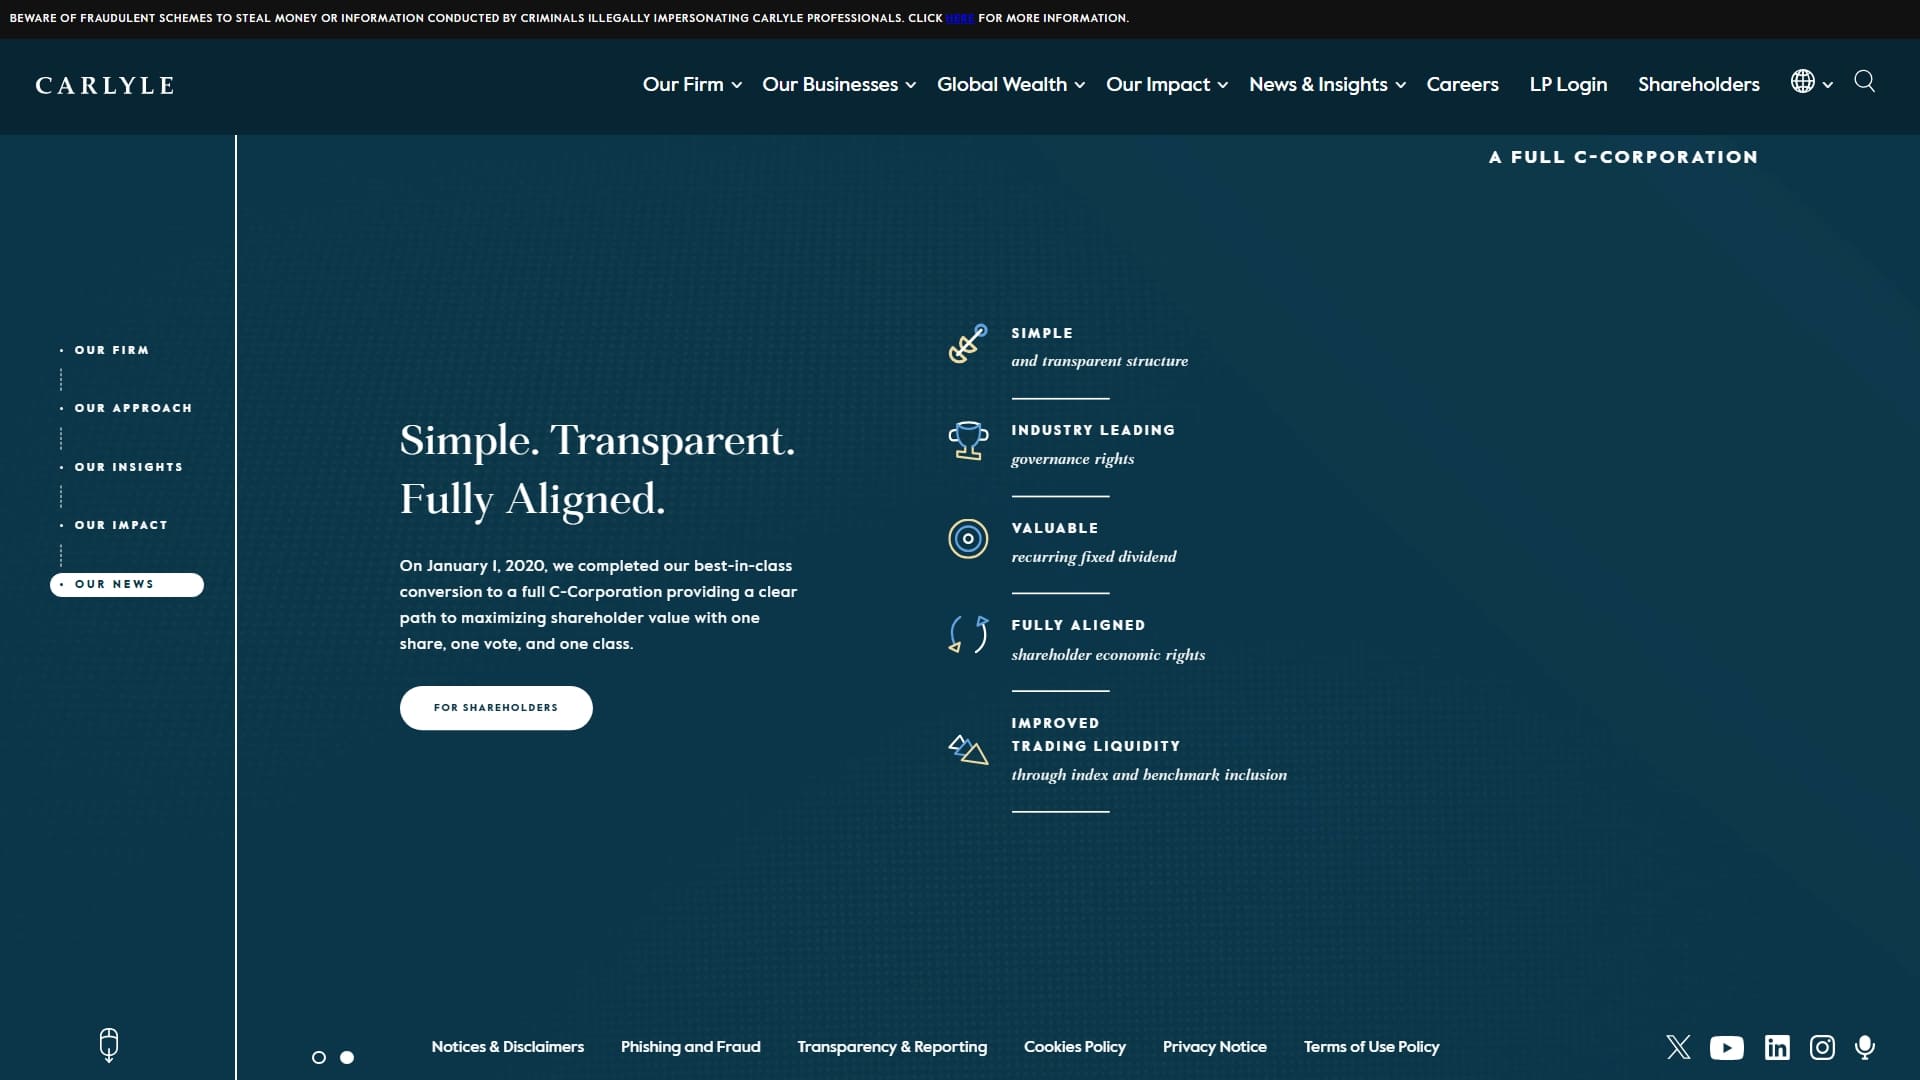Open Carlyle's LinkedIn icon
1920x1080 pixels.
coord(1777,1047)
